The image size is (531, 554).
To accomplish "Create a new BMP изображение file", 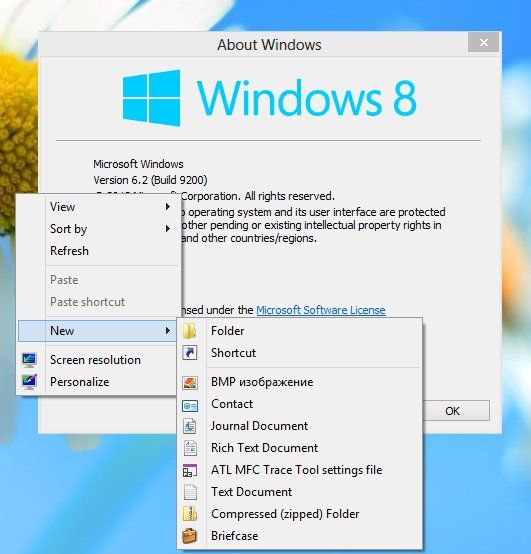I will coord(300,382).
